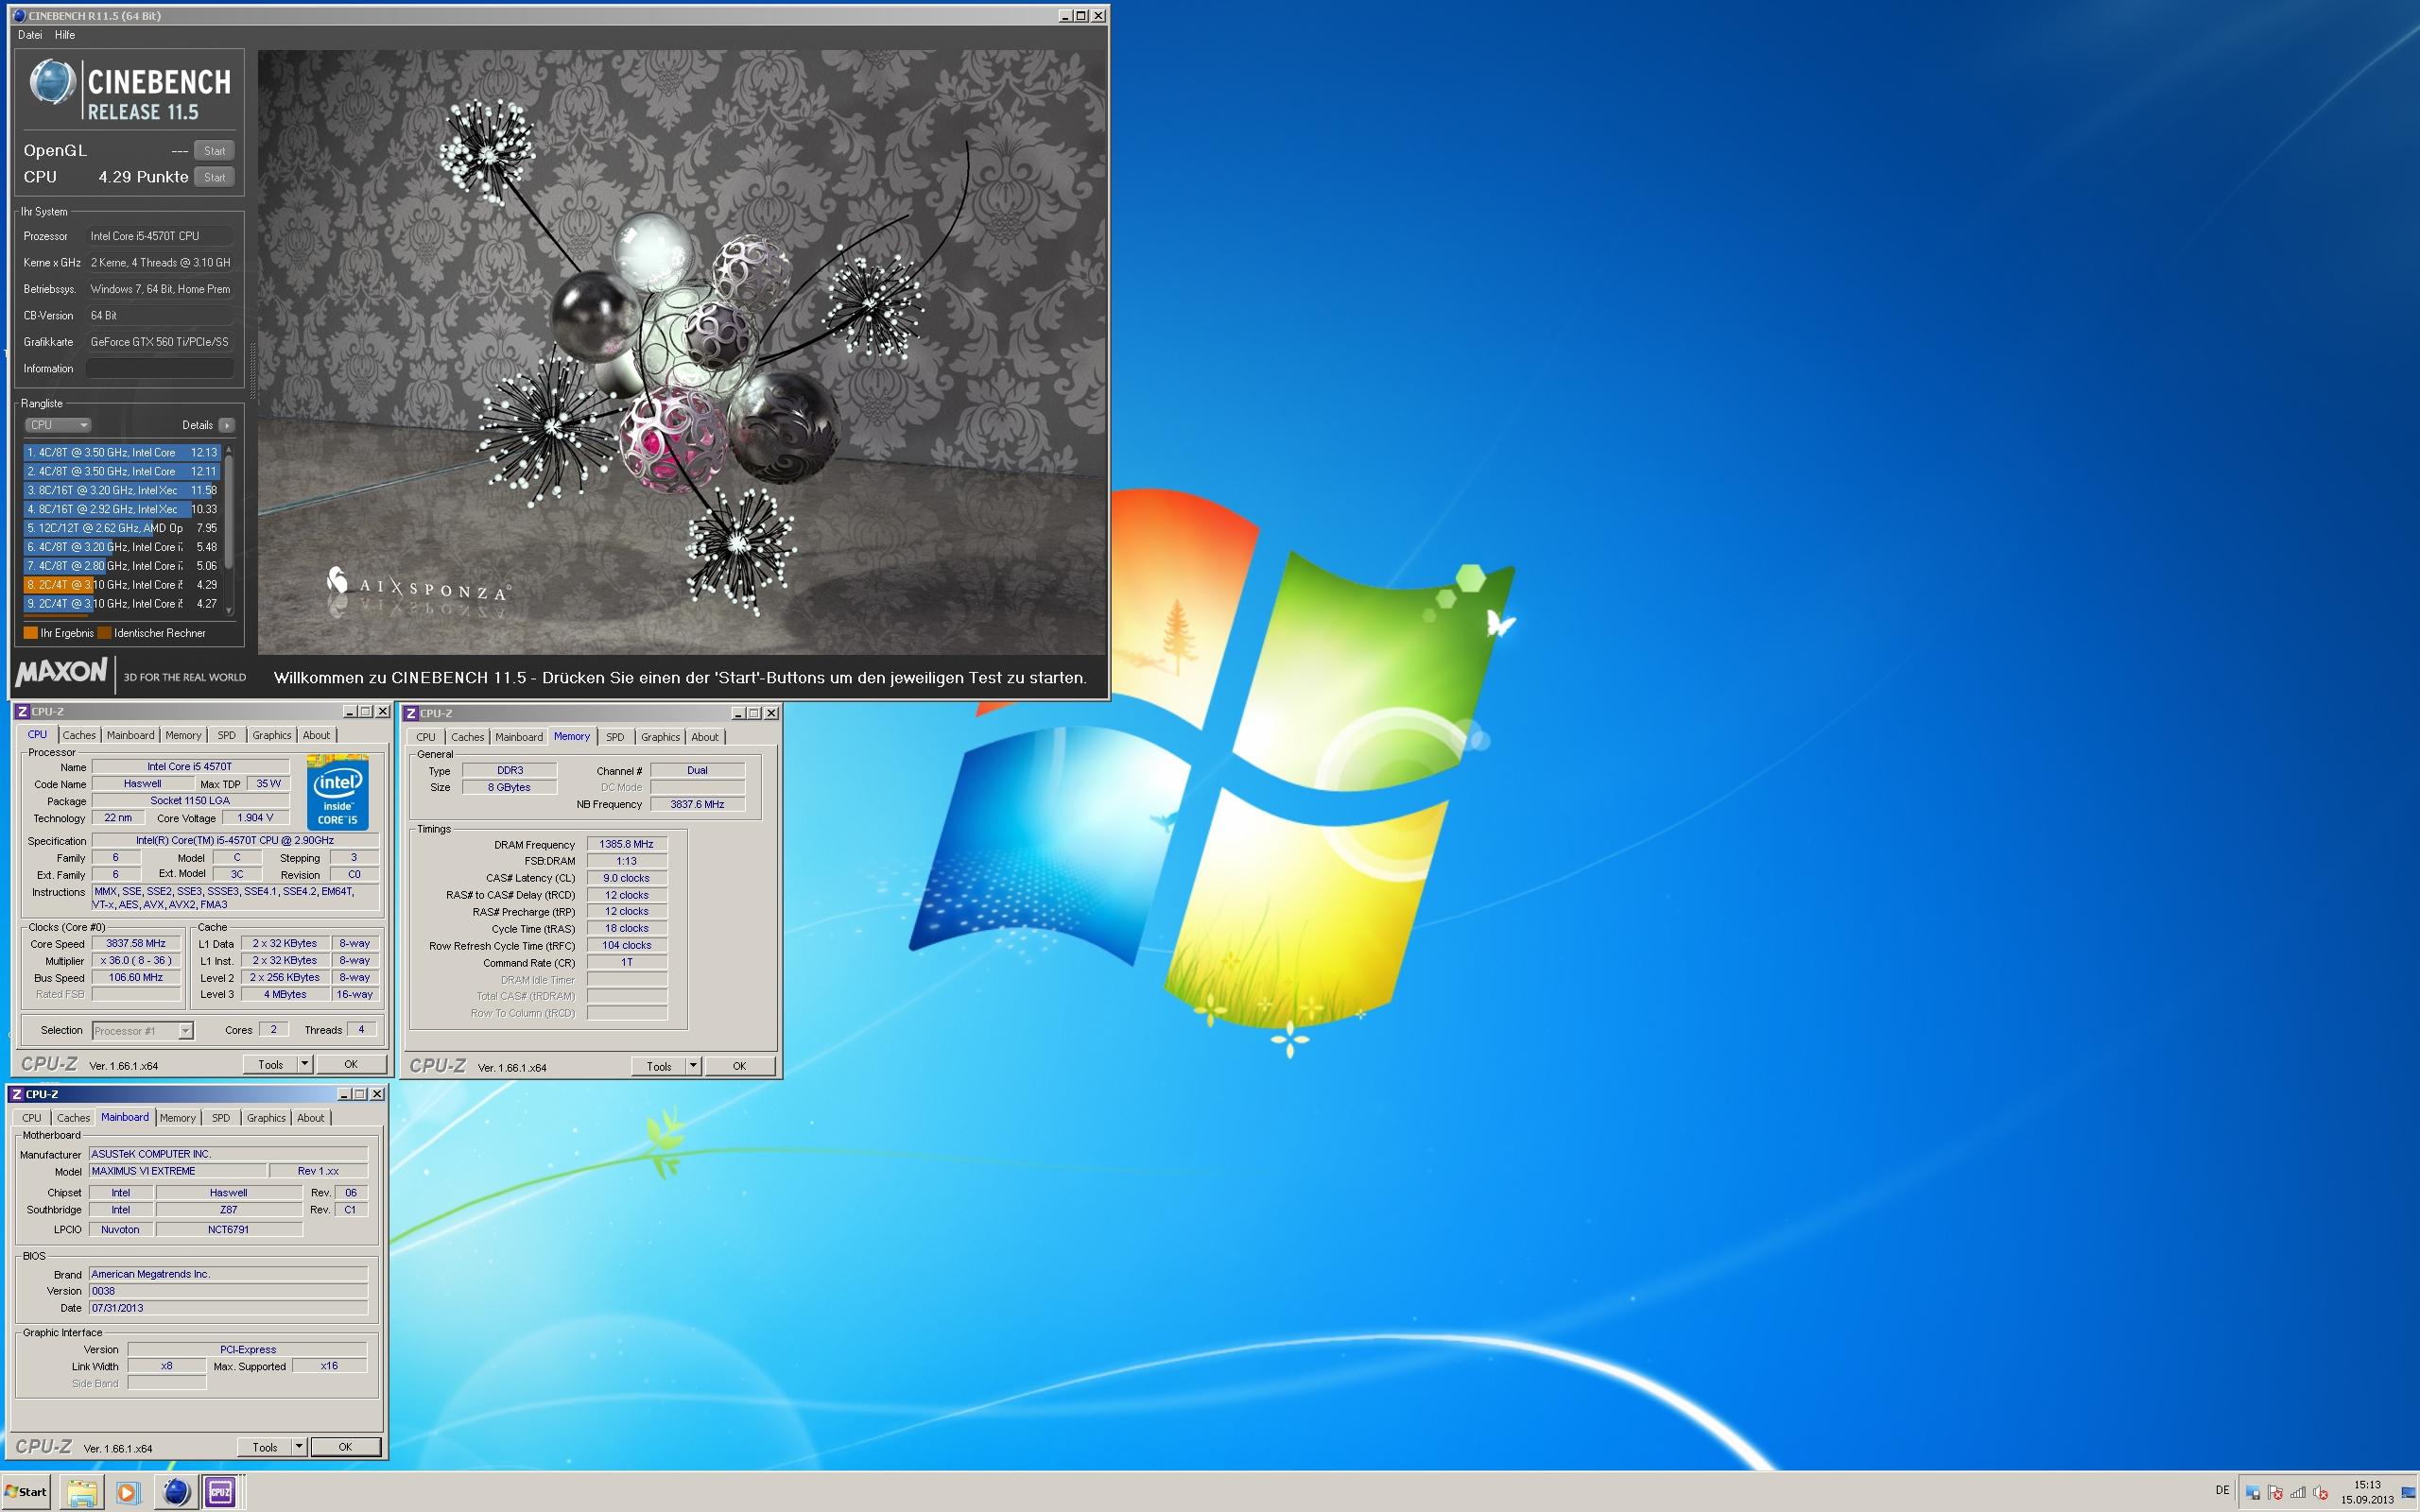Click the Information input field

click(x=160, y=368)
